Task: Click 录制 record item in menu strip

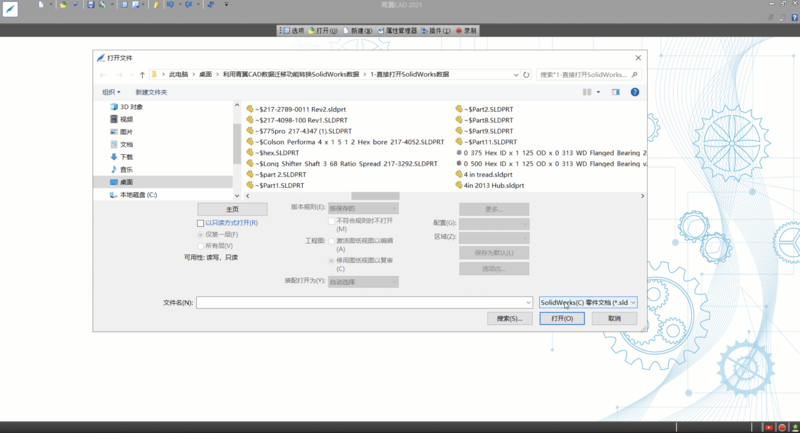Action: coord(466,31)
